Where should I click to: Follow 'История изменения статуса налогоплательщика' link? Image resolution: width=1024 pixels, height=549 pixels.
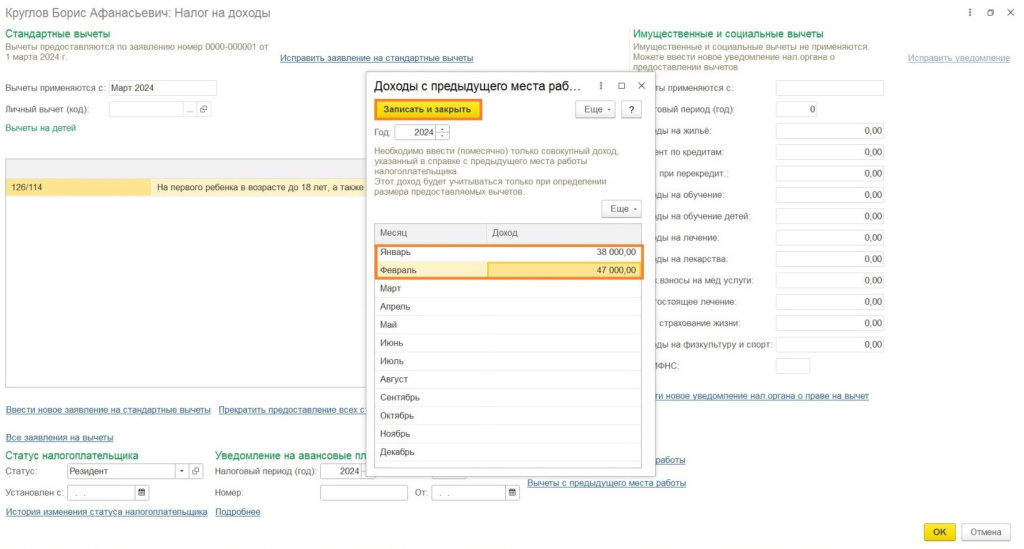[x=106, y=512]
